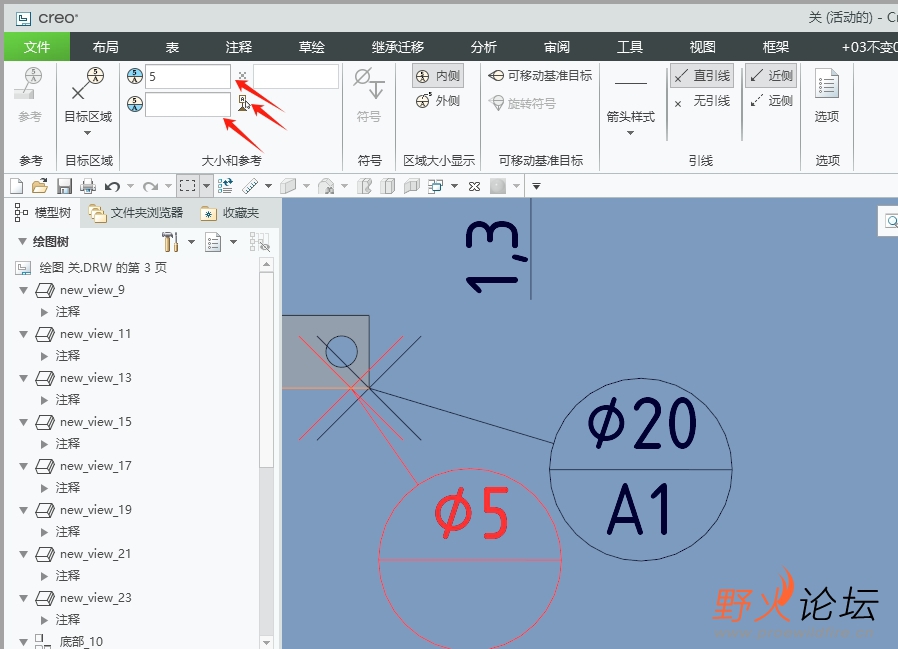Select 底部_10 in drawing tree

point(81,642)
